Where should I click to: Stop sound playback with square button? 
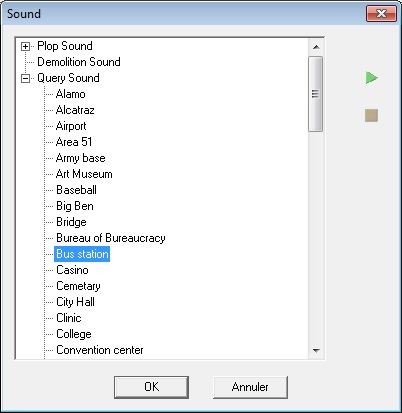pyautogui.click(x=371, y=116)
